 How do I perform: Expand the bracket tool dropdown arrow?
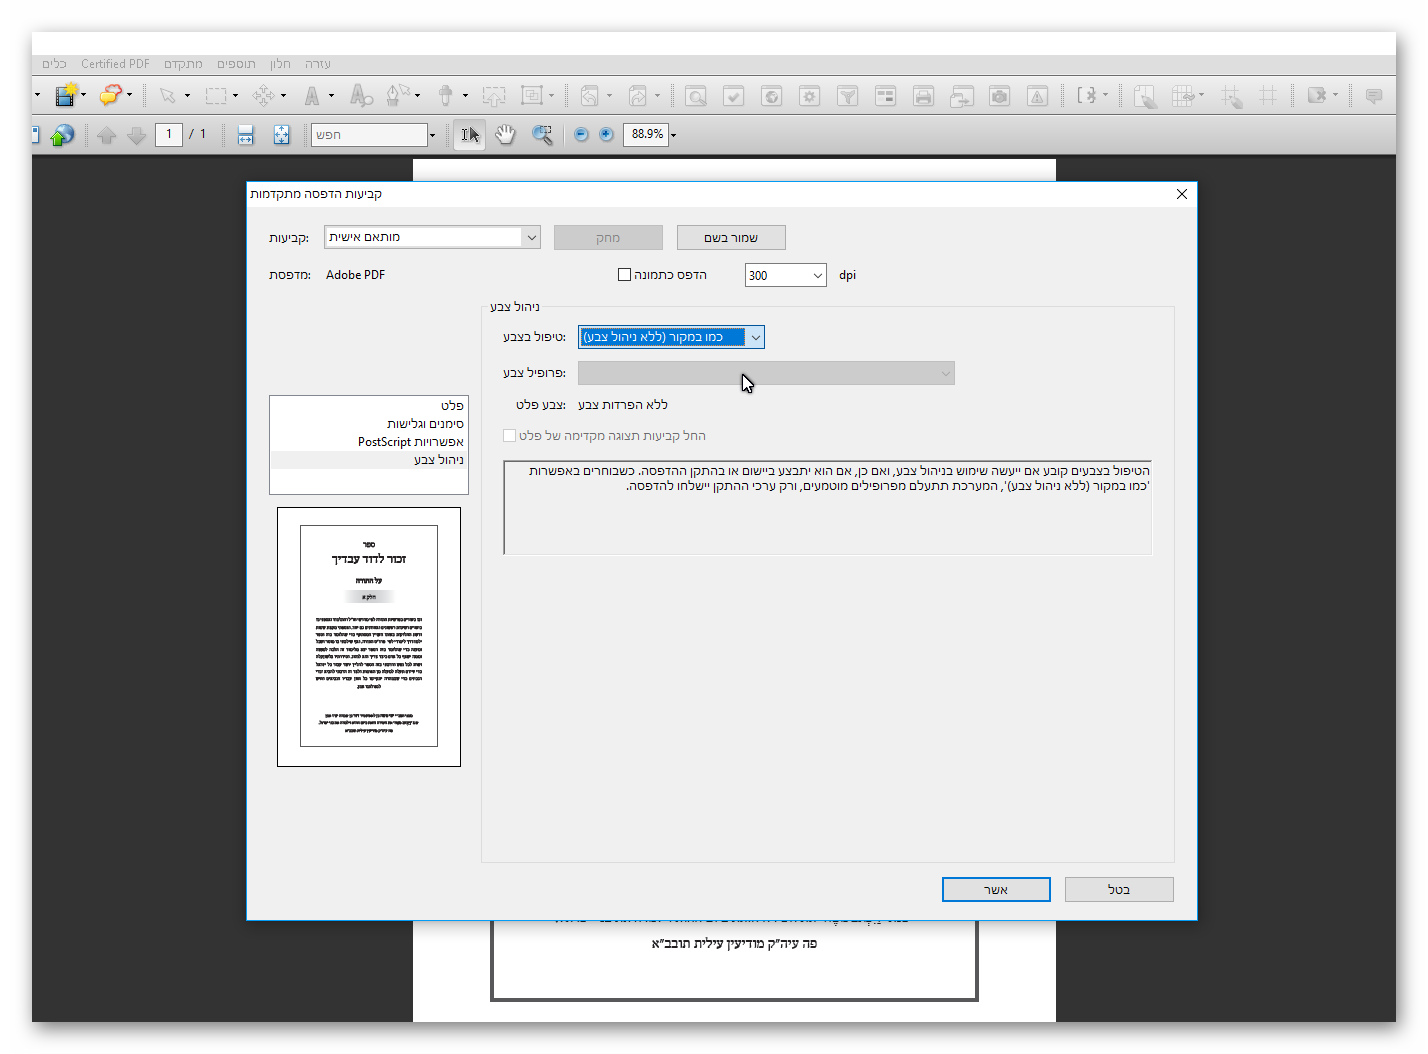[1105, 96]
